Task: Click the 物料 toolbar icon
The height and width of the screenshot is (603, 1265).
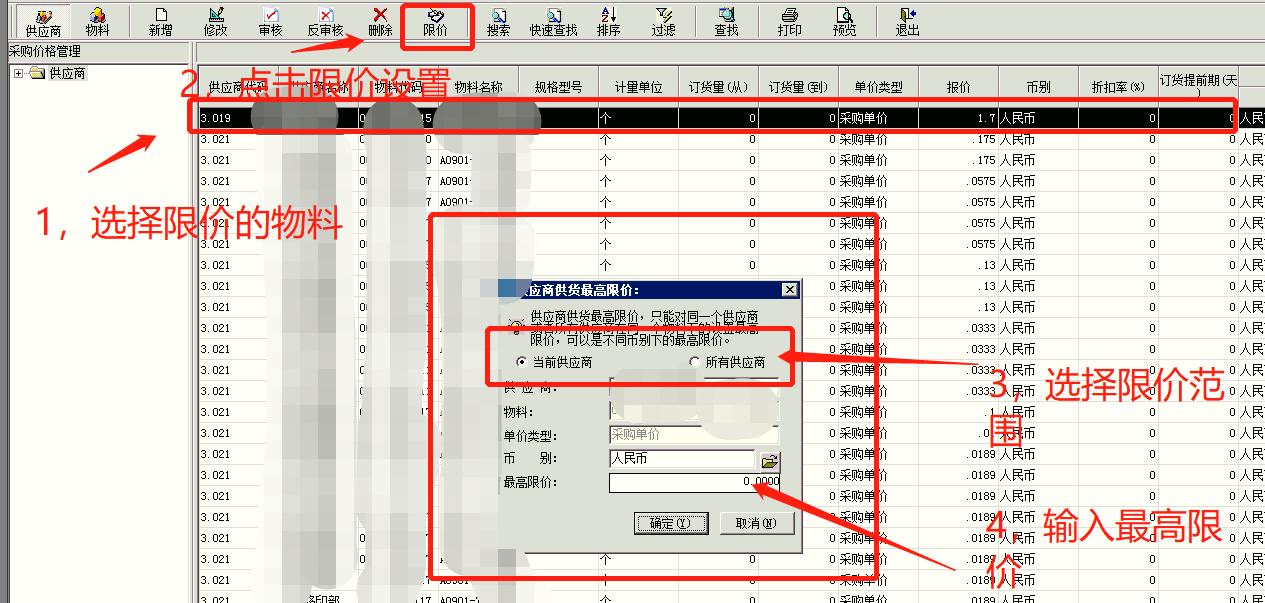Action: tap(98, 18)
